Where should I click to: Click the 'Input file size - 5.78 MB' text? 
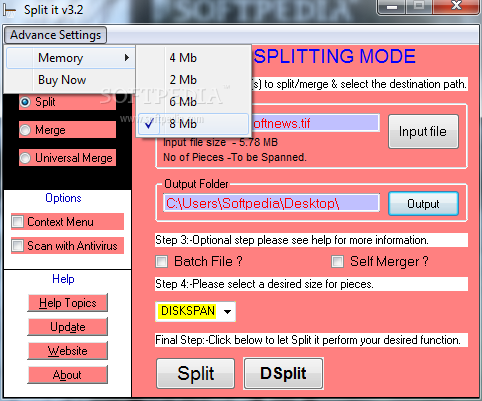pos(221,143)
